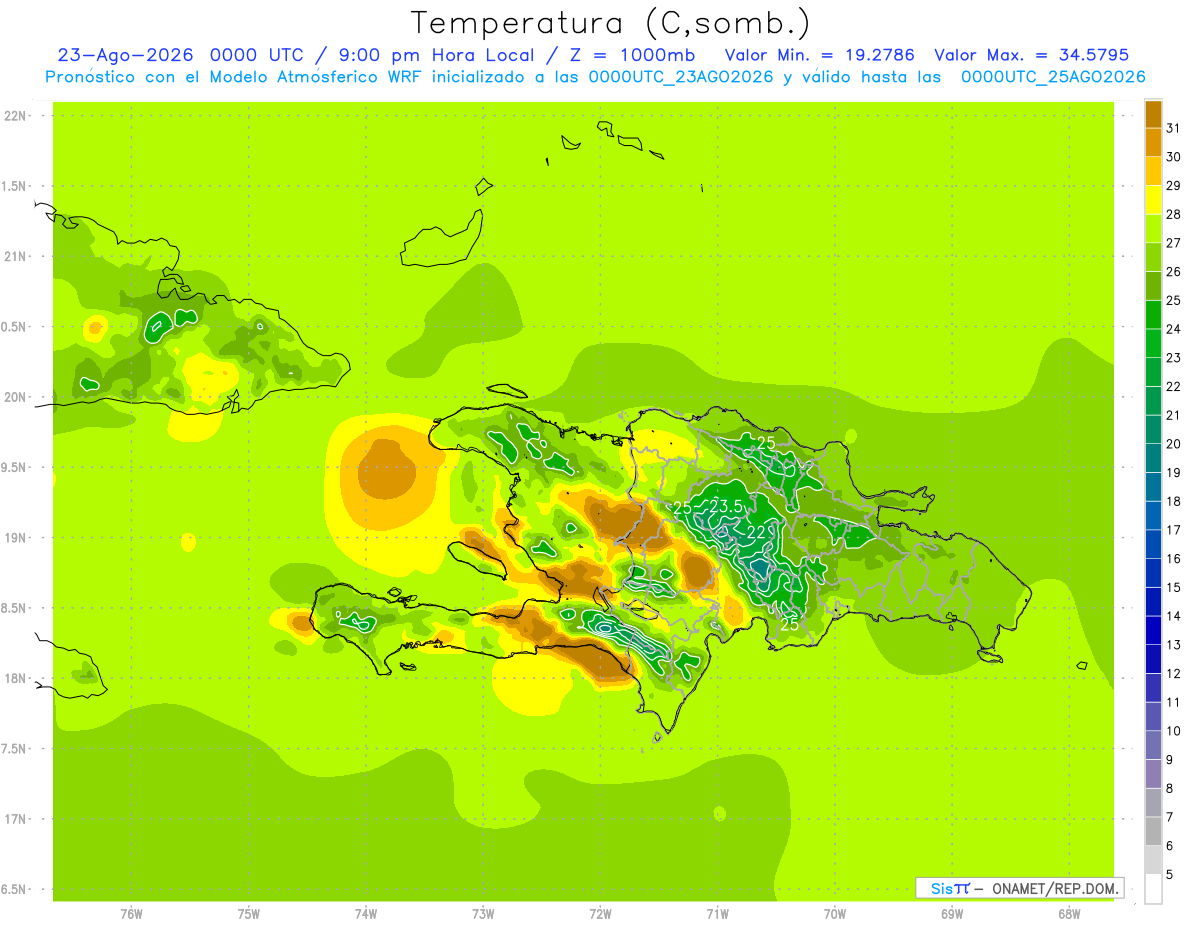Click the longitude axis label "73W"
This screenshot has width=1200, height=927.
483,914
